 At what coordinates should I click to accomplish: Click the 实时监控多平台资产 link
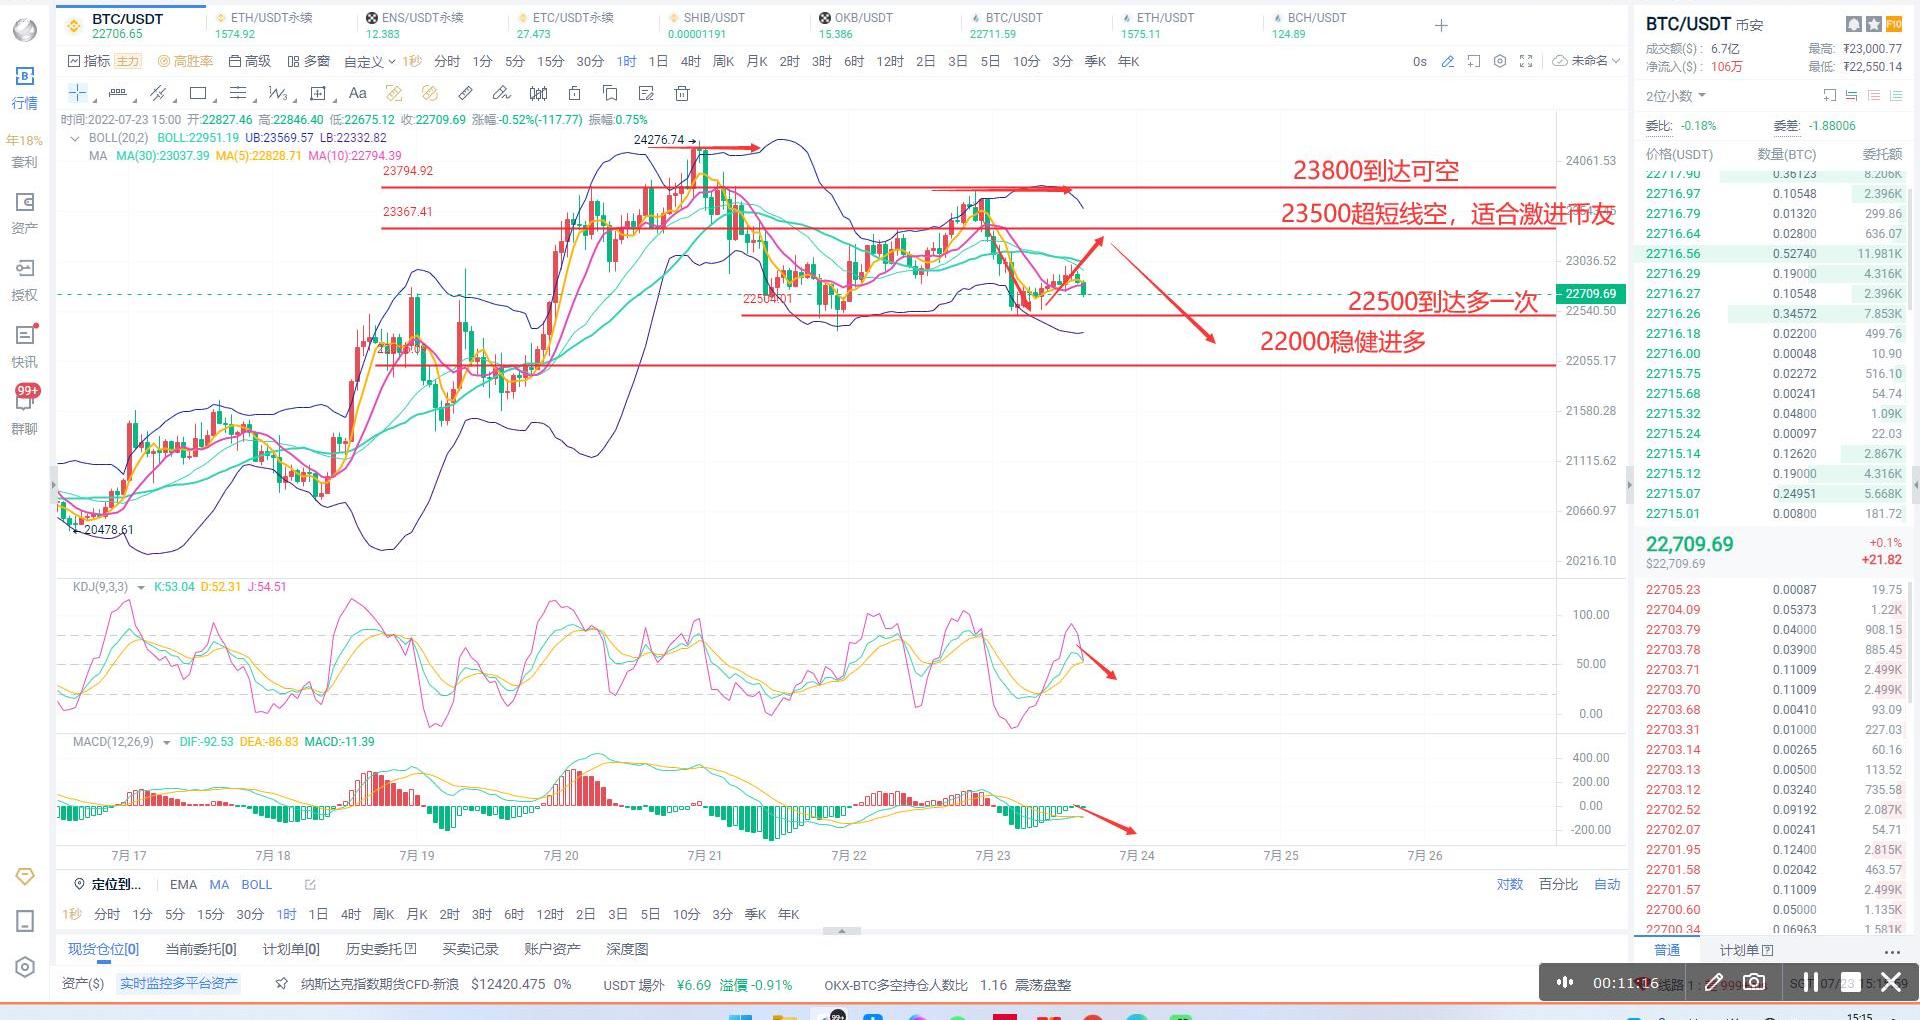click(179, 984)
